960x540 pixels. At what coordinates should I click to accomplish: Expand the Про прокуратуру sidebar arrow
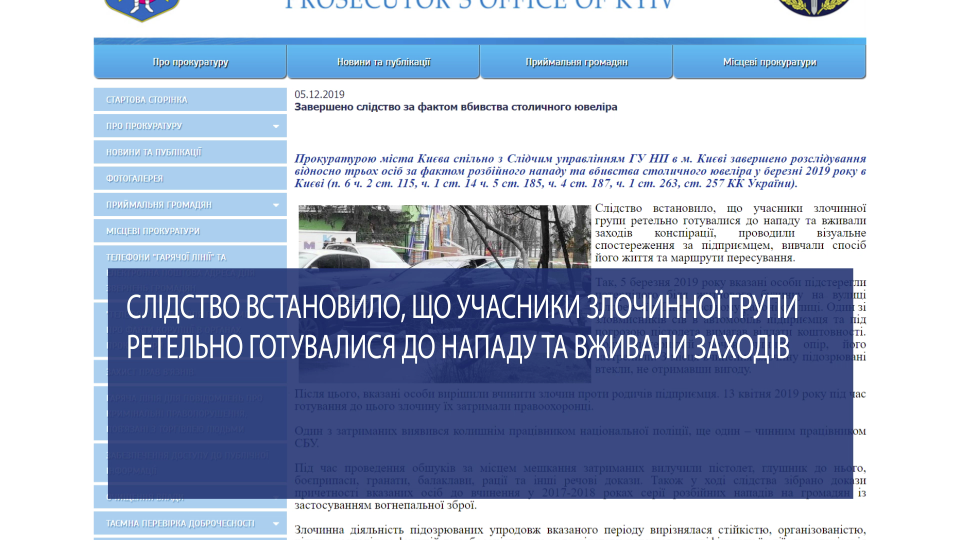(x=276, y=126)
